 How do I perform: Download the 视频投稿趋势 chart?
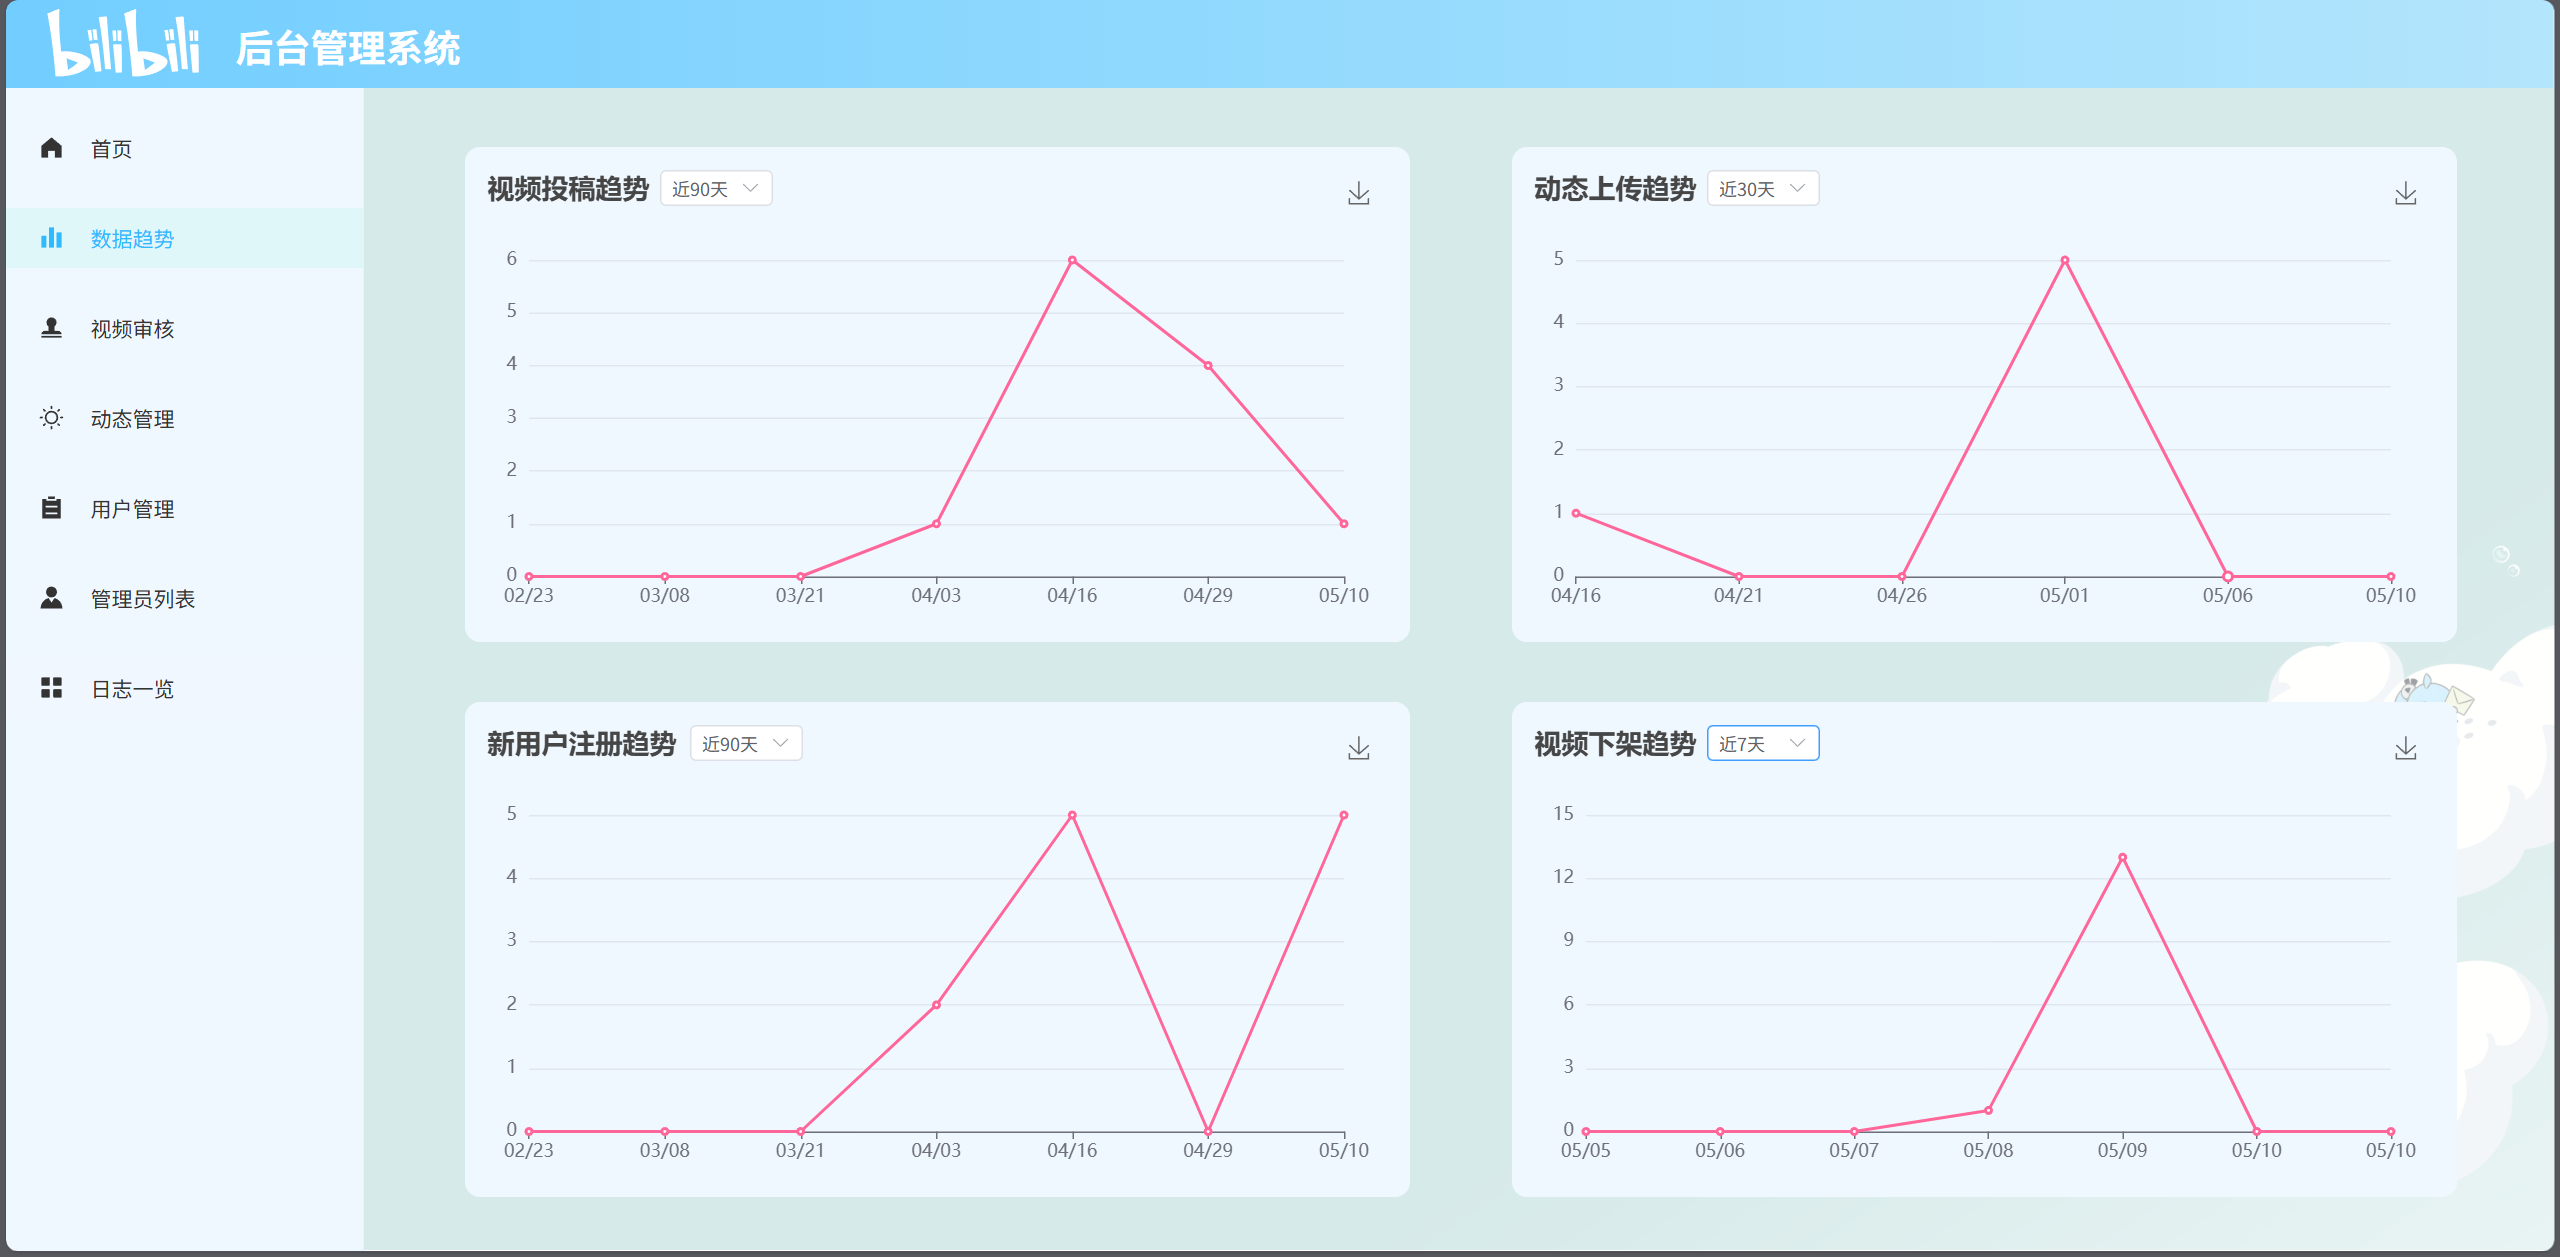(x=1358, y=194)
